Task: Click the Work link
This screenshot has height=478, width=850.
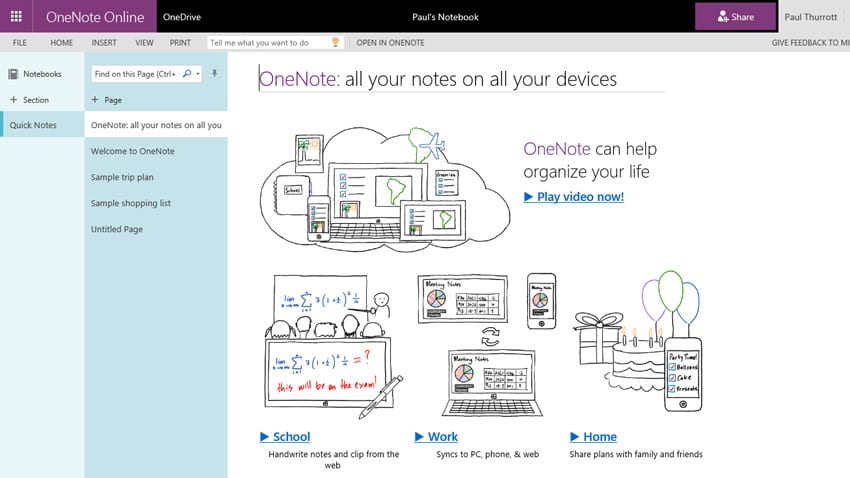Action: pyautogui.click(x=436, y=437)
